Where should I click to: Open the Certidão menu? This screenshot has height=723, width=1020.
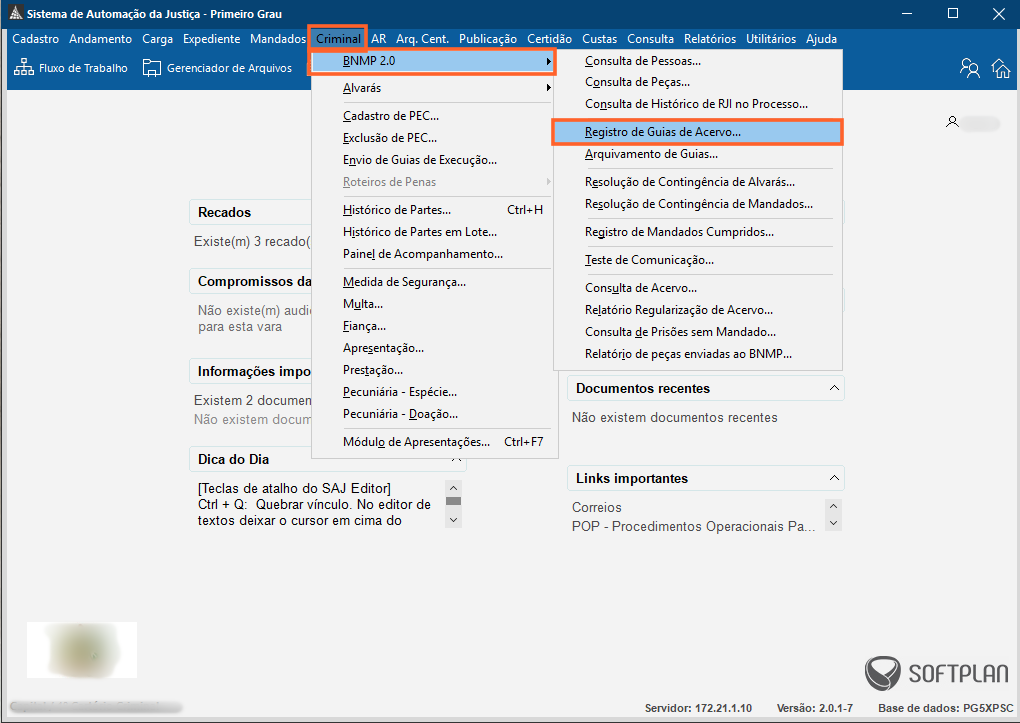(549, 39)
